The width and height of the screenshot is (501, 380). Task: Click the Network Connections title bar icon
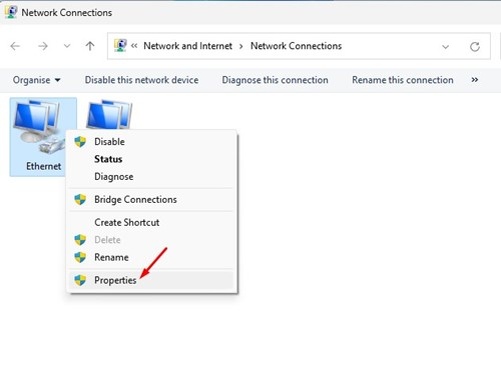pos(11,12)
